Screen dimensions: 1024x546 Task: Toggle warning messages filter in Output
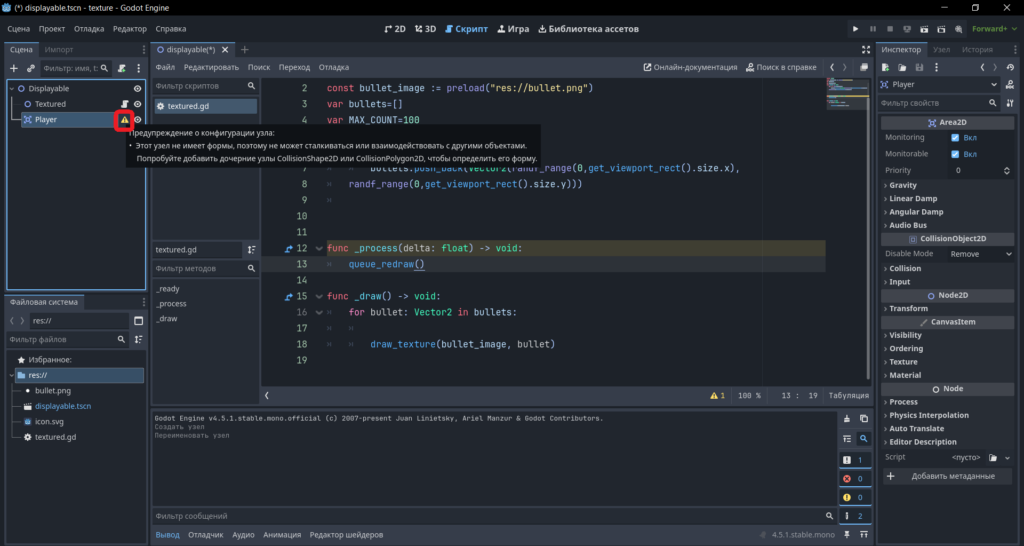click(x=855, y=497)
